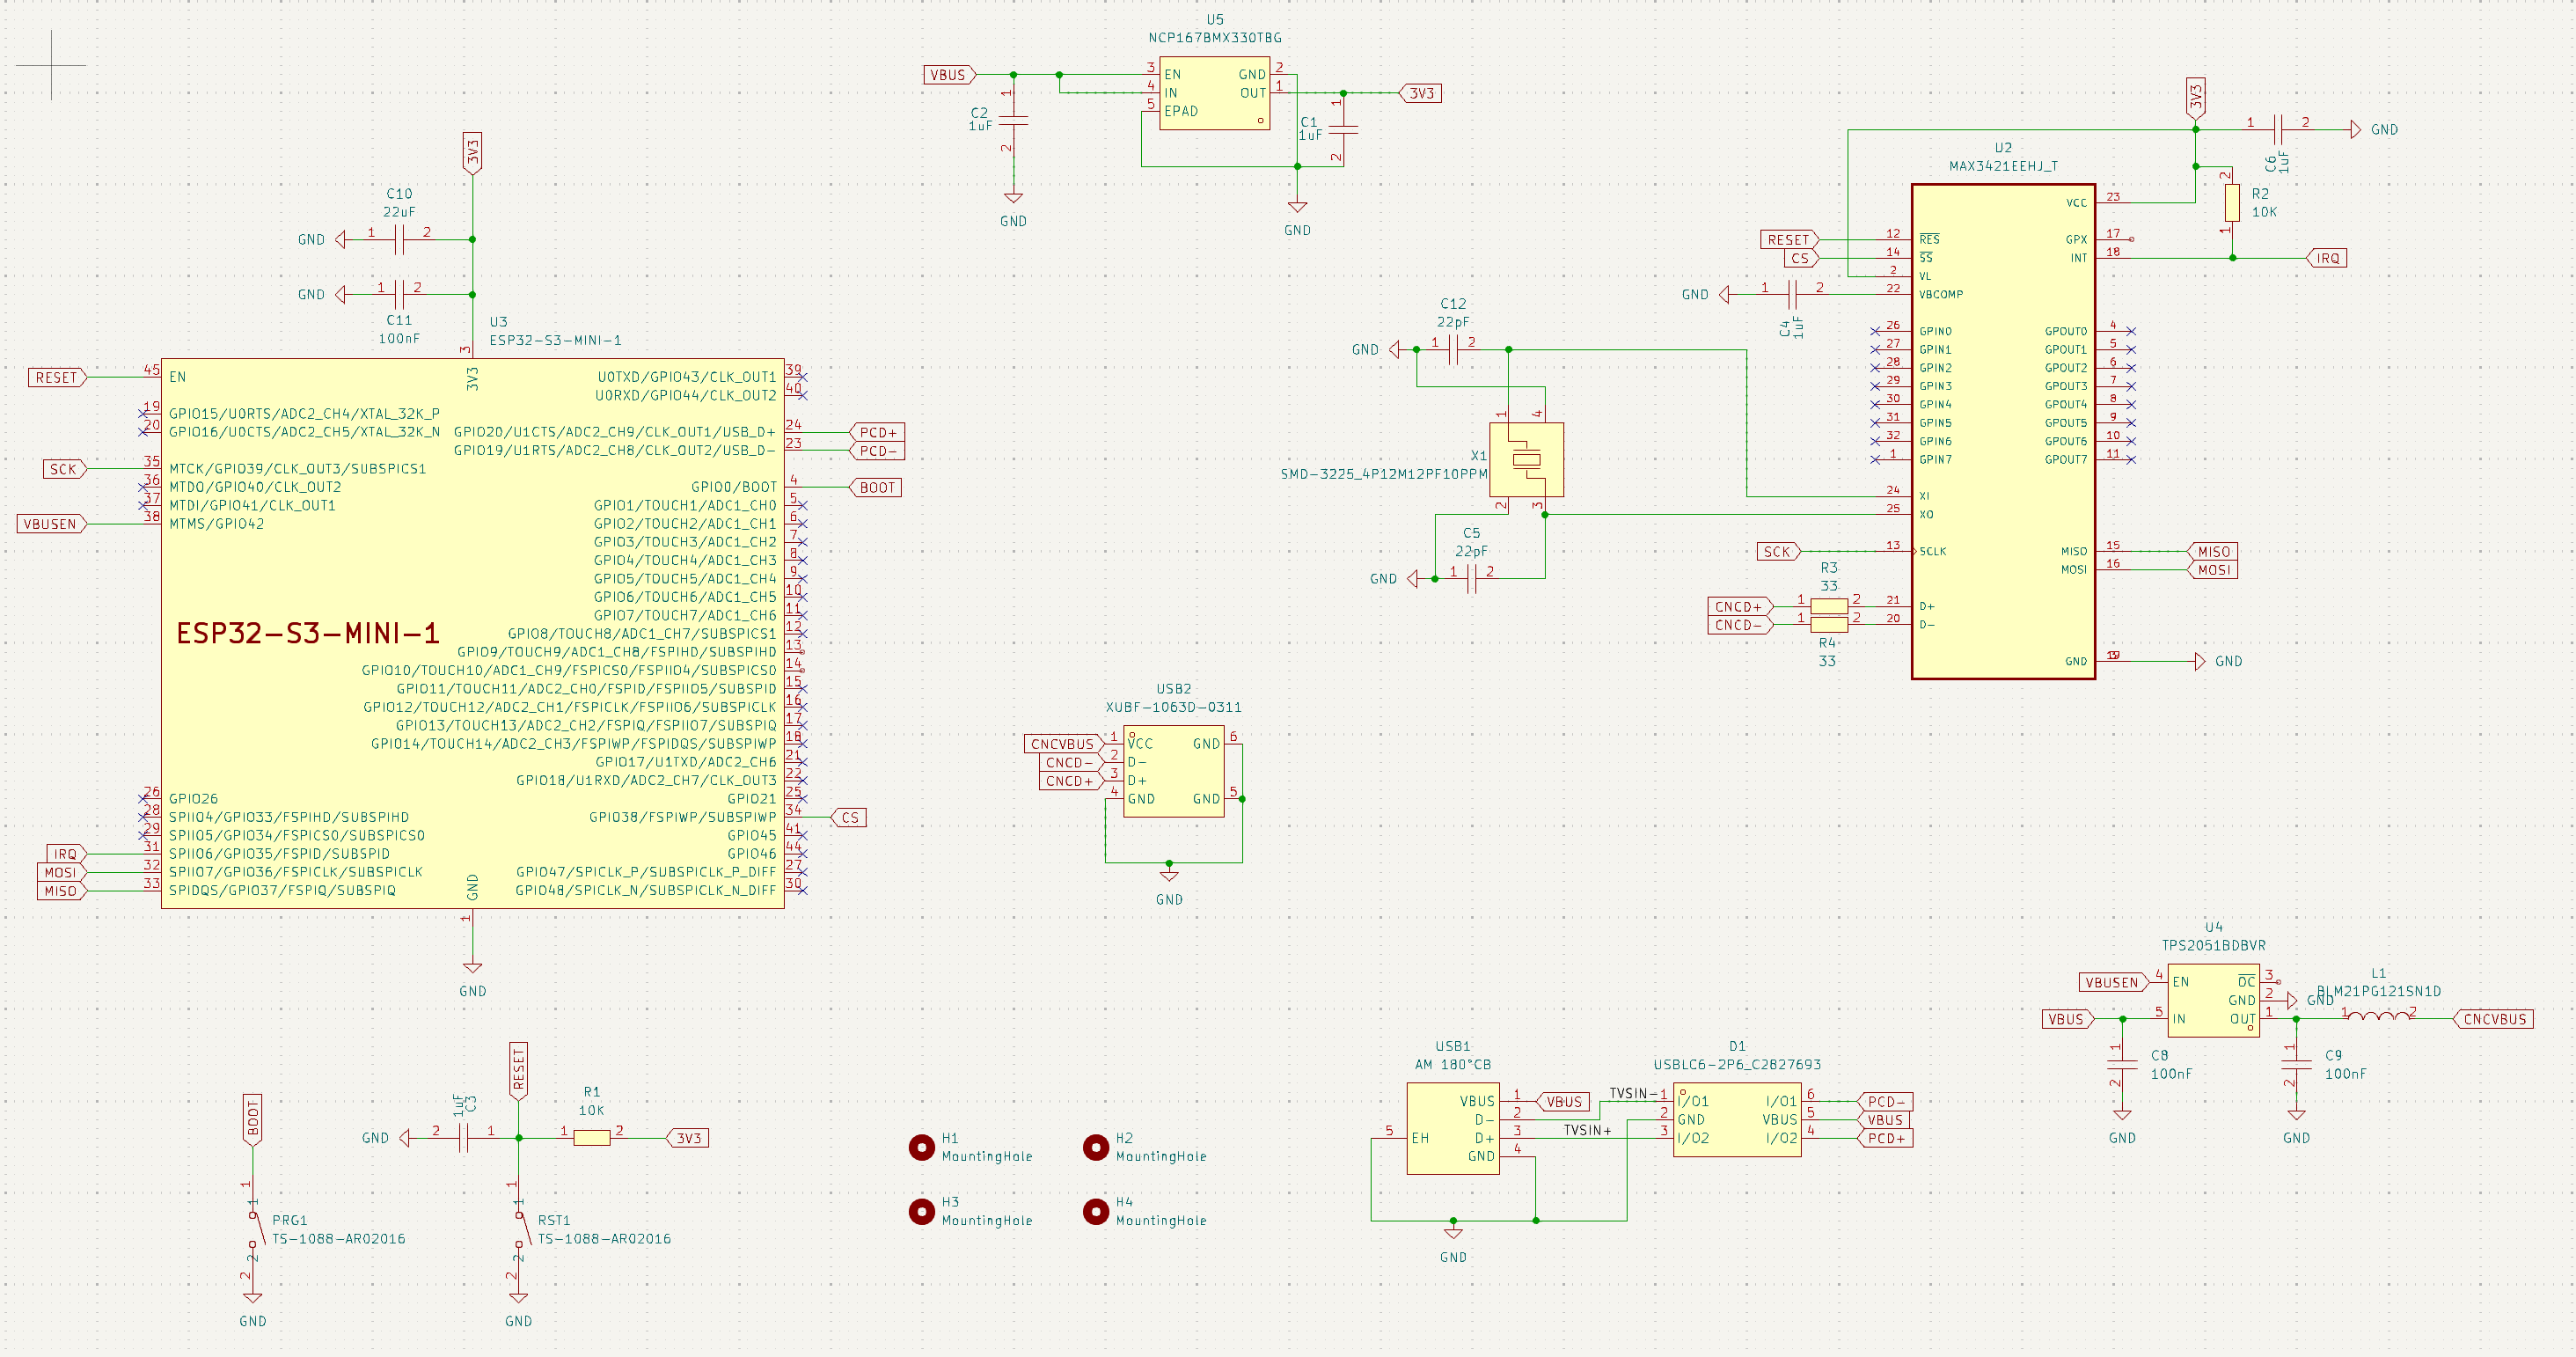Select the IRQ label on U3 pin 31

pyautogui.click(x=67, y=854)
